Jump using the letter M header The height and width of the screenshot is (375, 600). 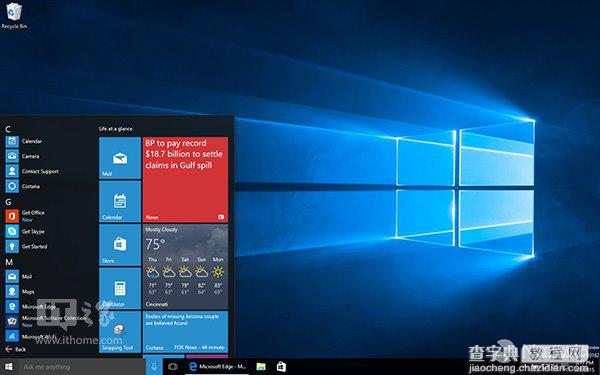(x=9, y=262)
